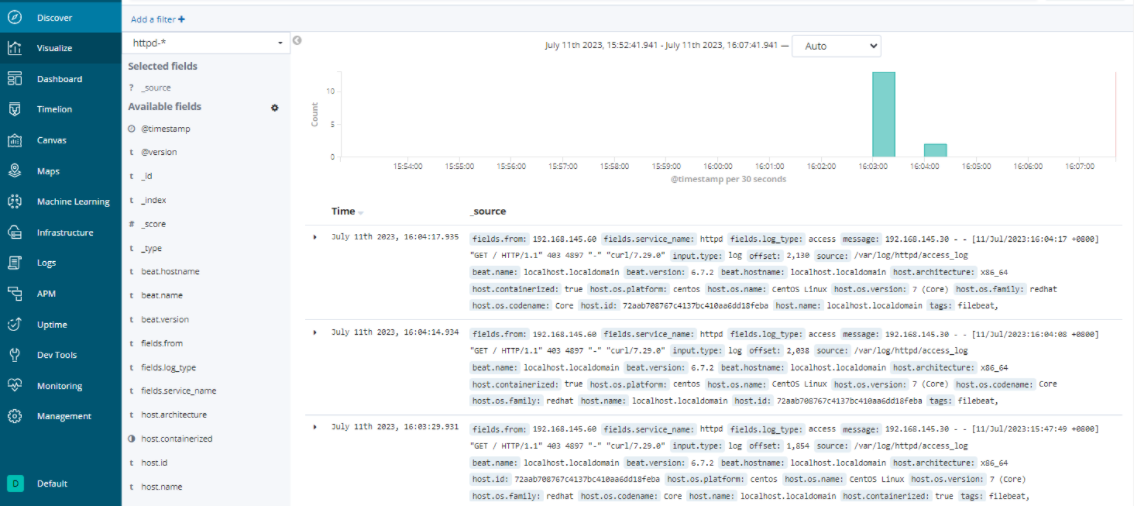The image size is (1137, 510).
Task: Open the Dashboard section
Action: click(59, 79)
